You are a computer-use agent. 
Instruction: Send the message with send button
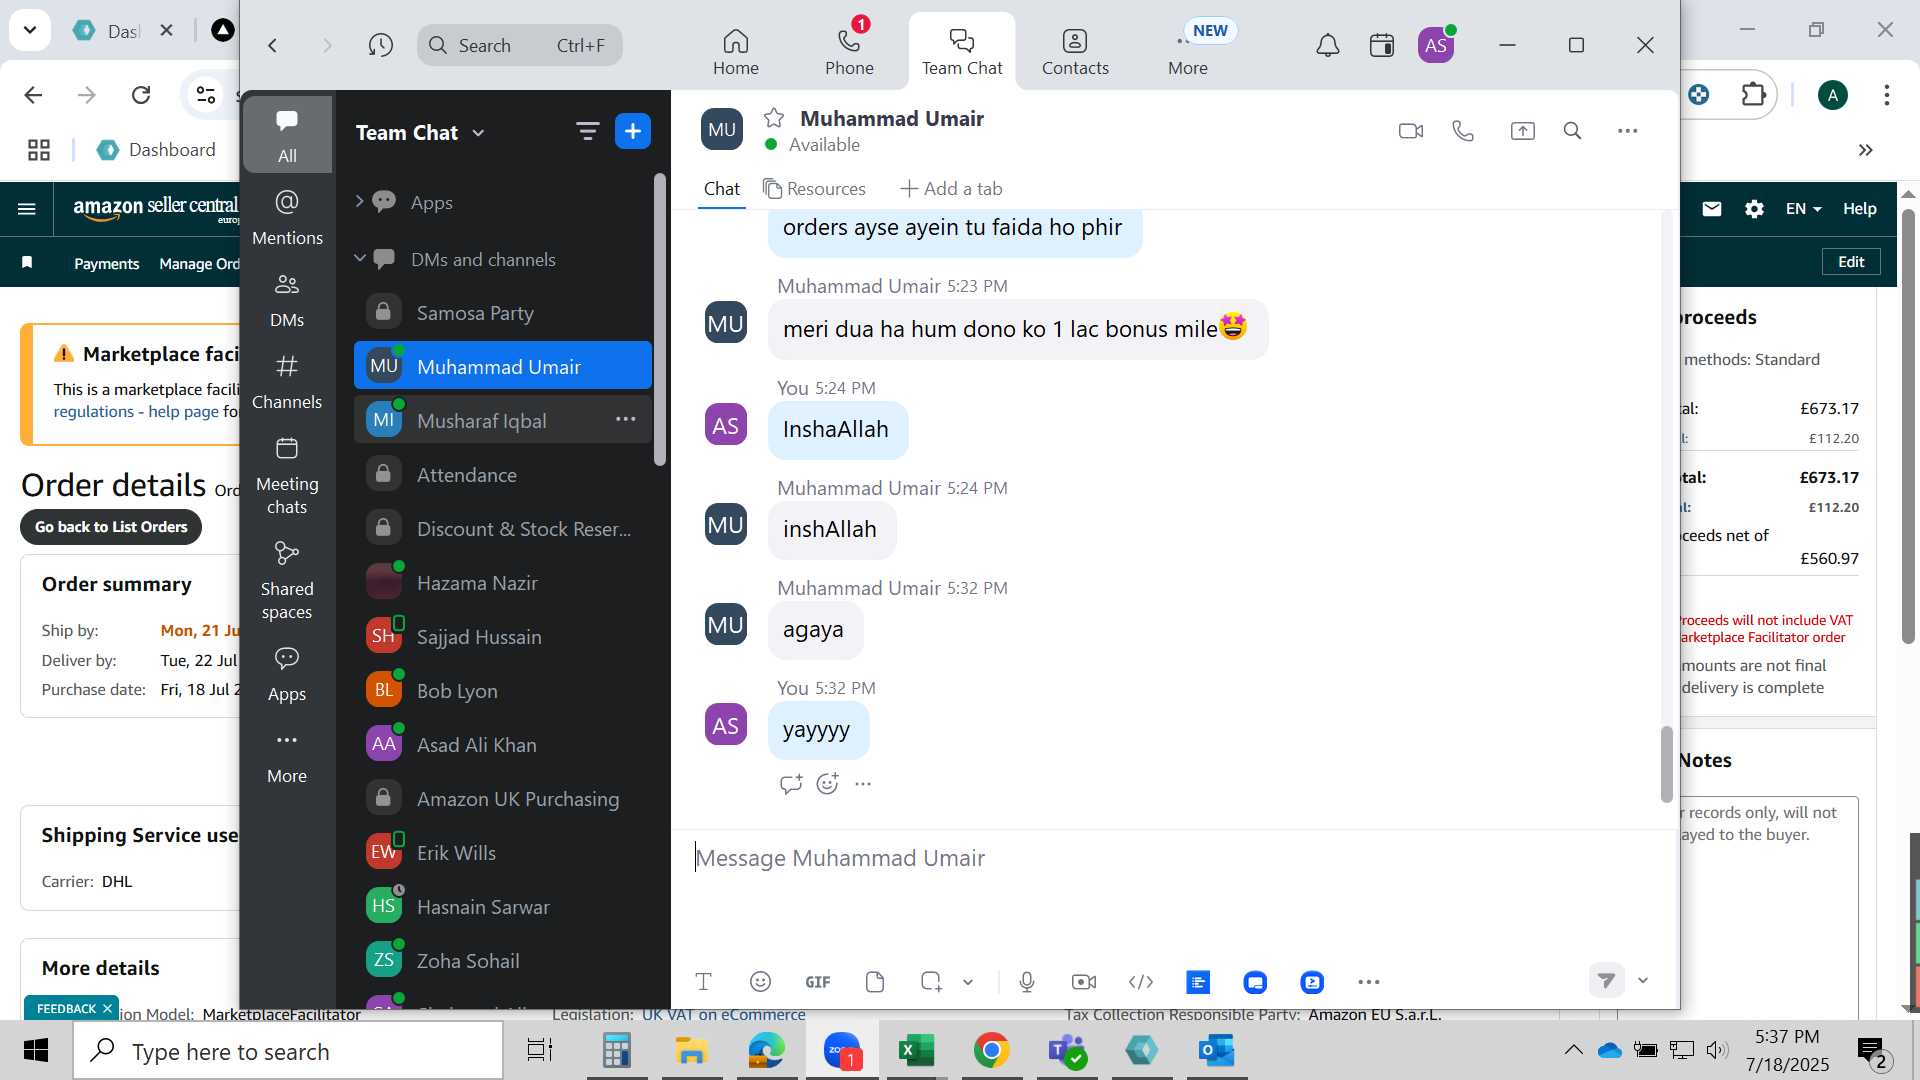(x=1606, y=980)
